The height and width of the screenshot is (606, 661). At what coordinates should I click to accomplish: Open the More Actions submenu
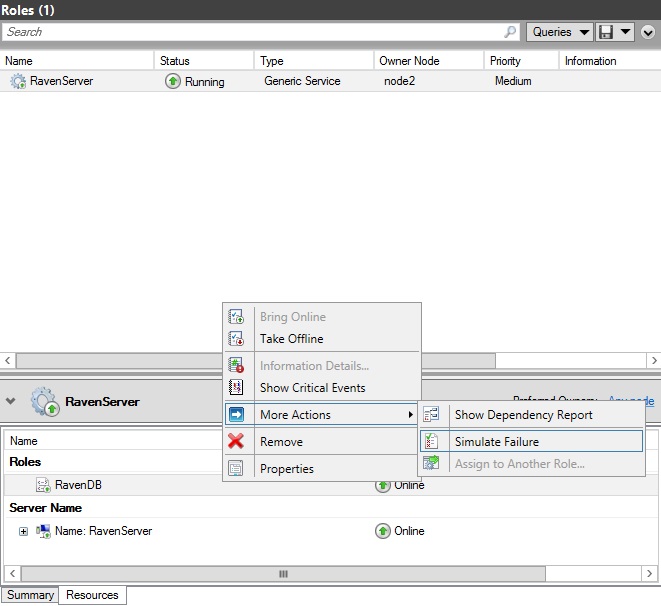(321, 415)
